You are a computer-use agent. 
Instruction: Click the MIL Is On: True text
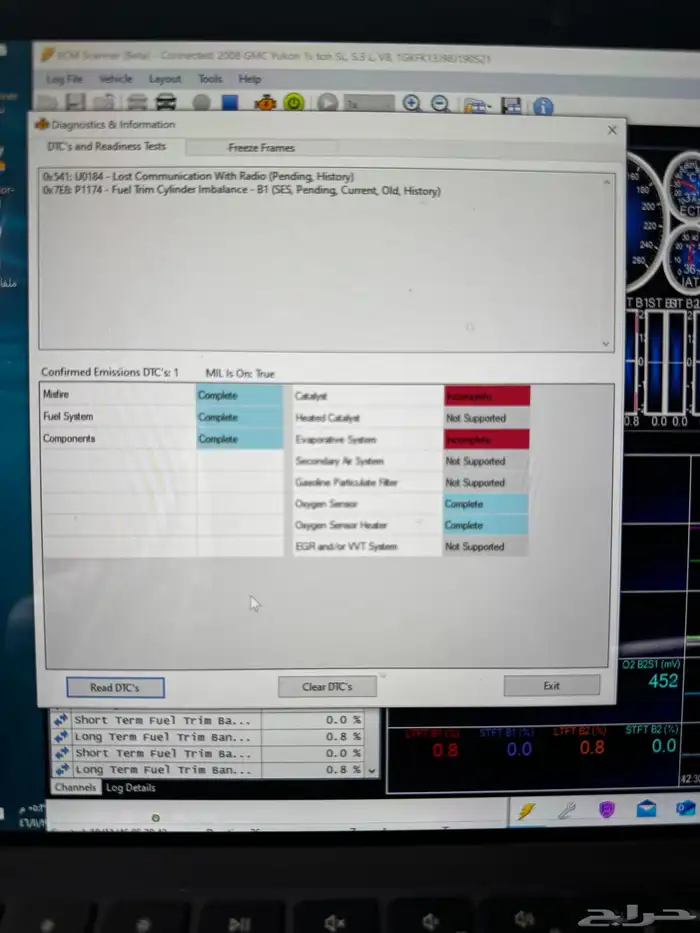pos(240,373)
